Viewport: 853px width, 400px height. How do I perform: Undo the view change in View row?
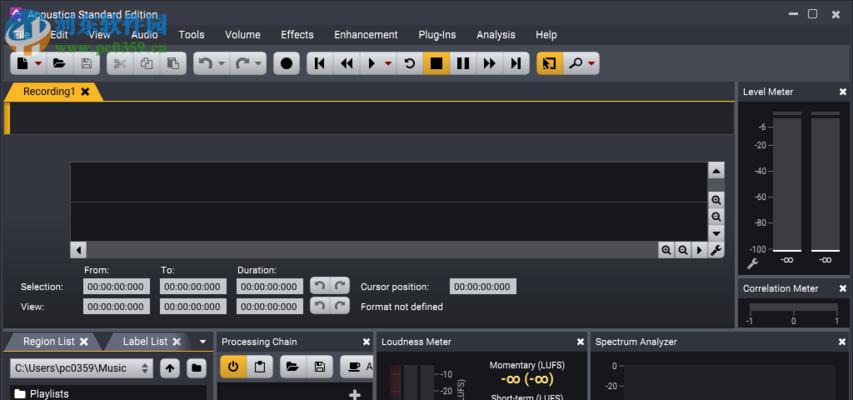pyautogui.click(x=320, y=306)
